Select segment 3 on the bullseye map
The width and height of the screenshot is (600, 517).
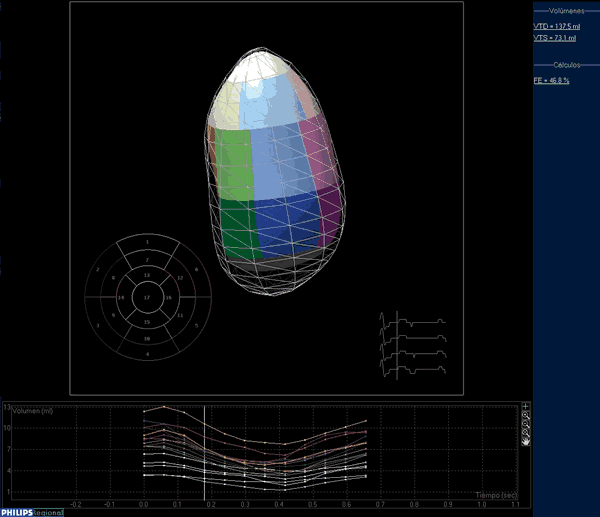[x=98, y=326]
